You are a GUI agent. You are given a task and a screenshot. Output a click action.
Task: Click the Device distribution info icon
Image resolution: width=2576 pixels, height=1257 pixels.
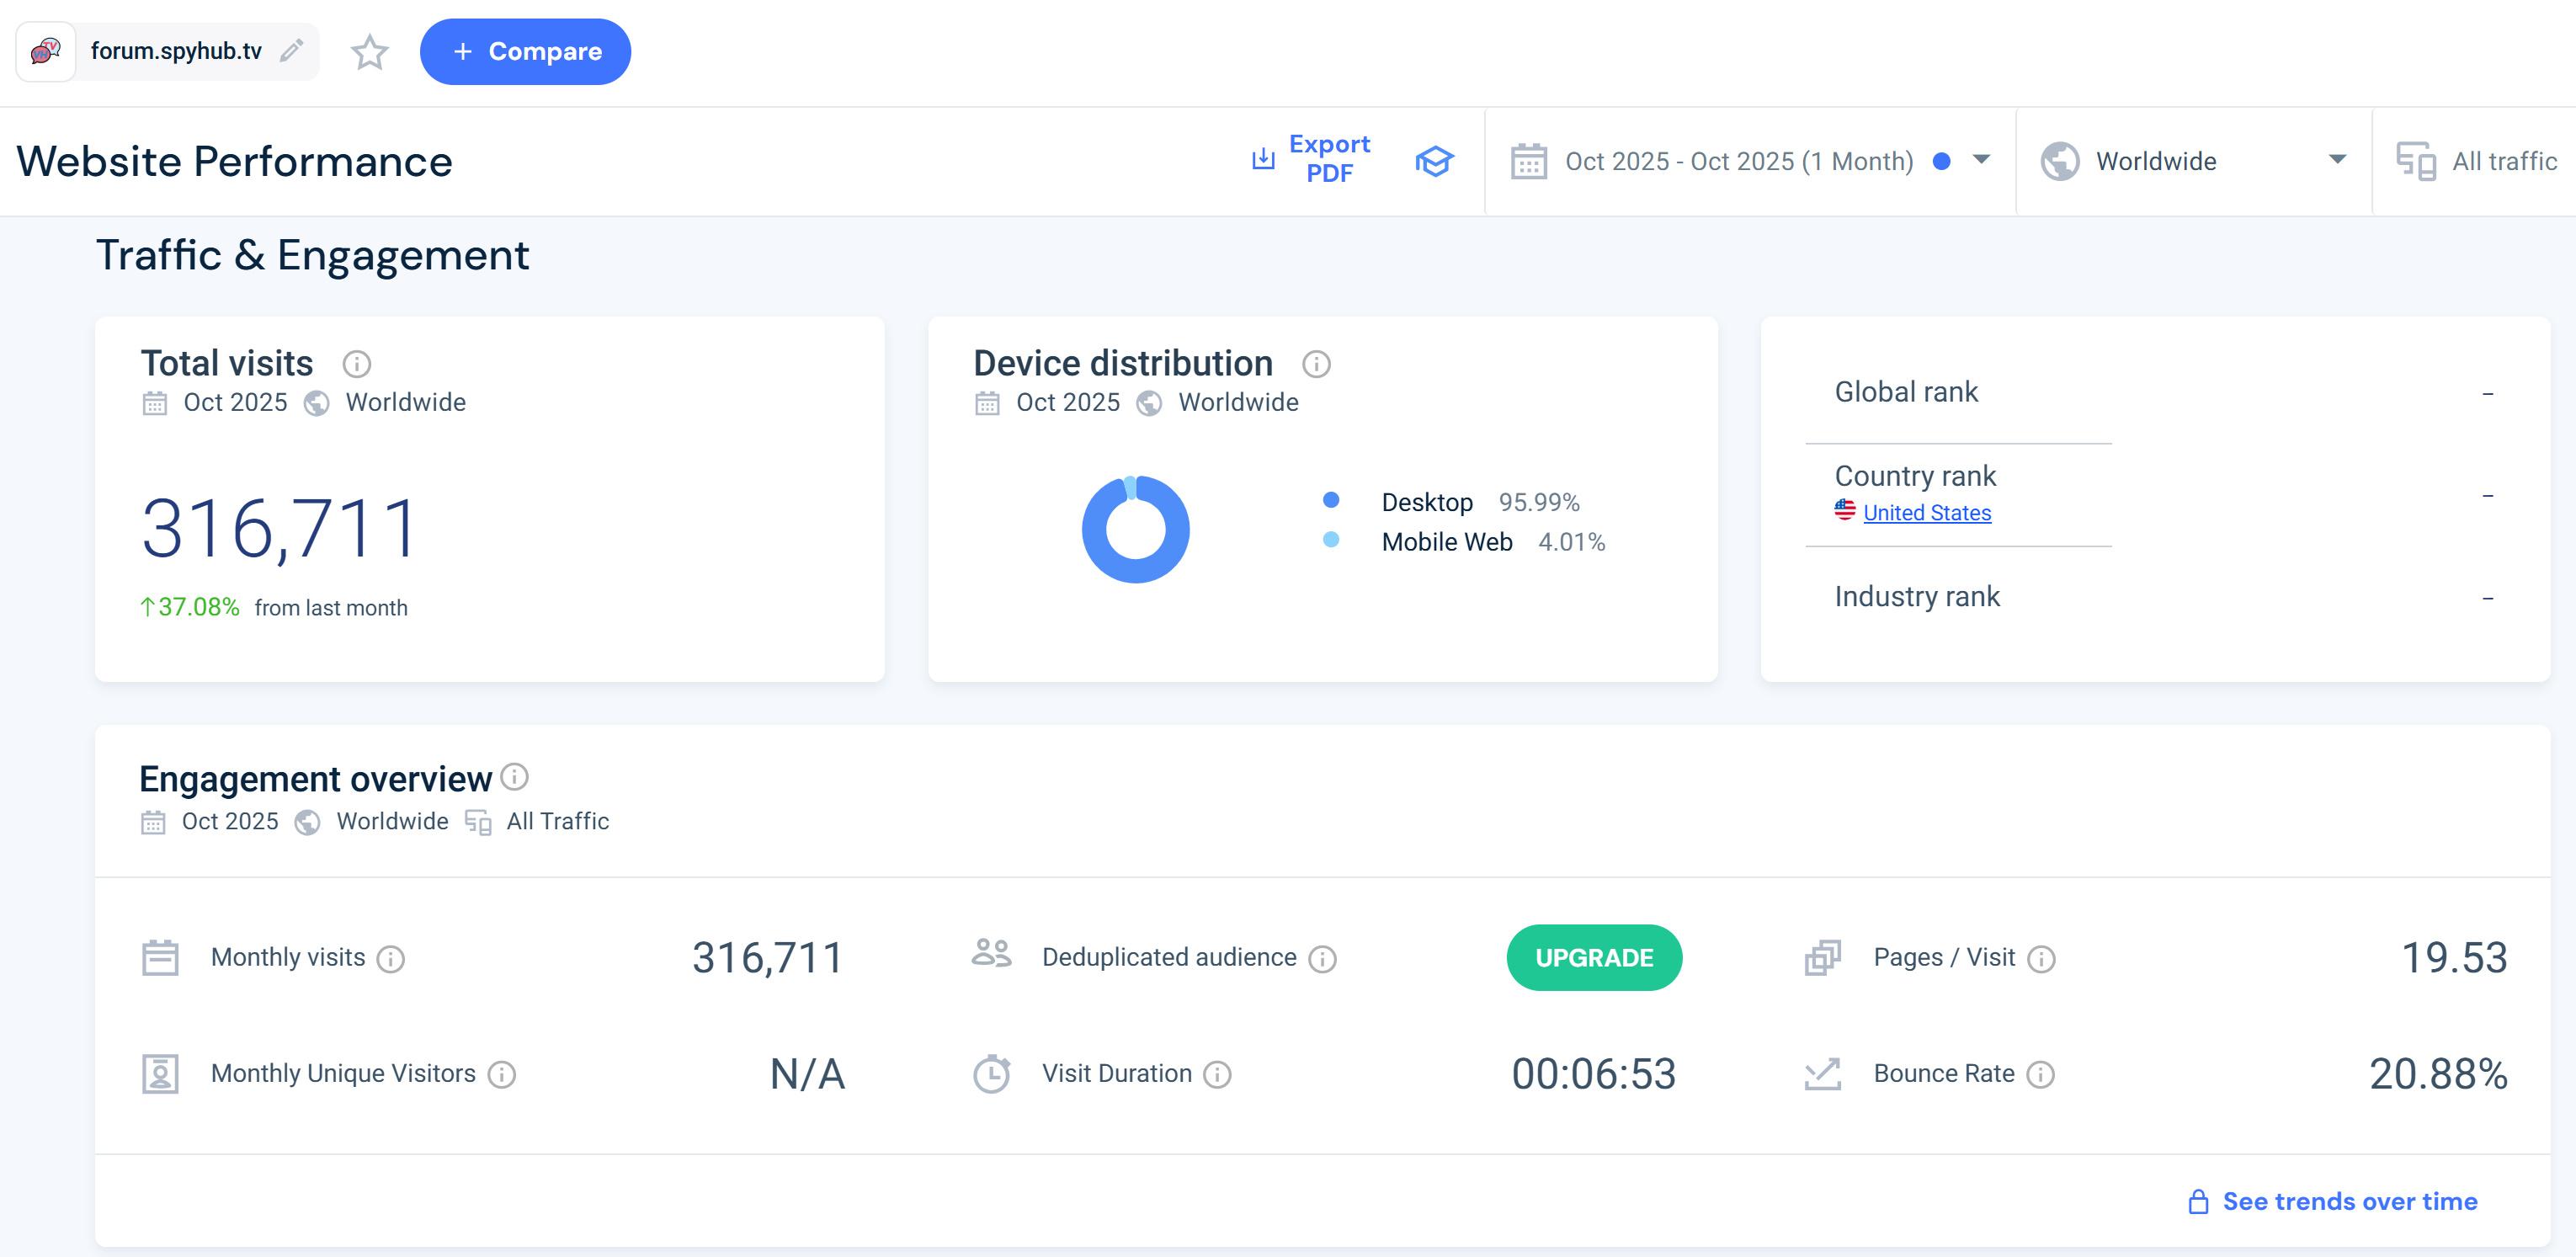[1316, 364]
